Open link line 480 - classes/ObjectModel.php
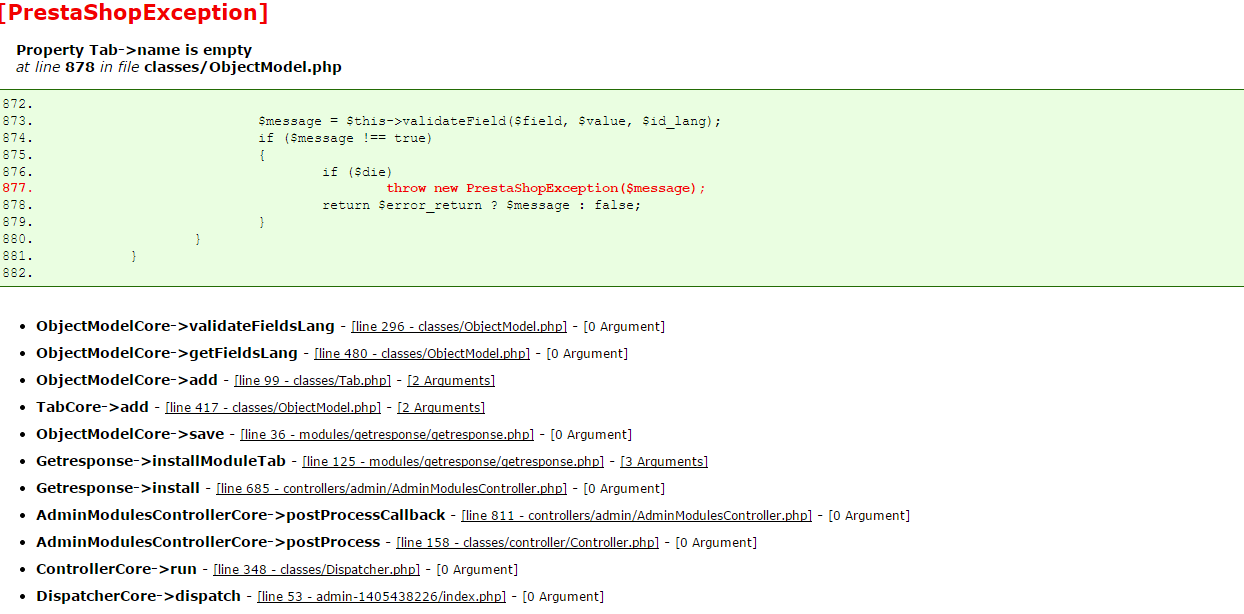 [x=422, y=354]
